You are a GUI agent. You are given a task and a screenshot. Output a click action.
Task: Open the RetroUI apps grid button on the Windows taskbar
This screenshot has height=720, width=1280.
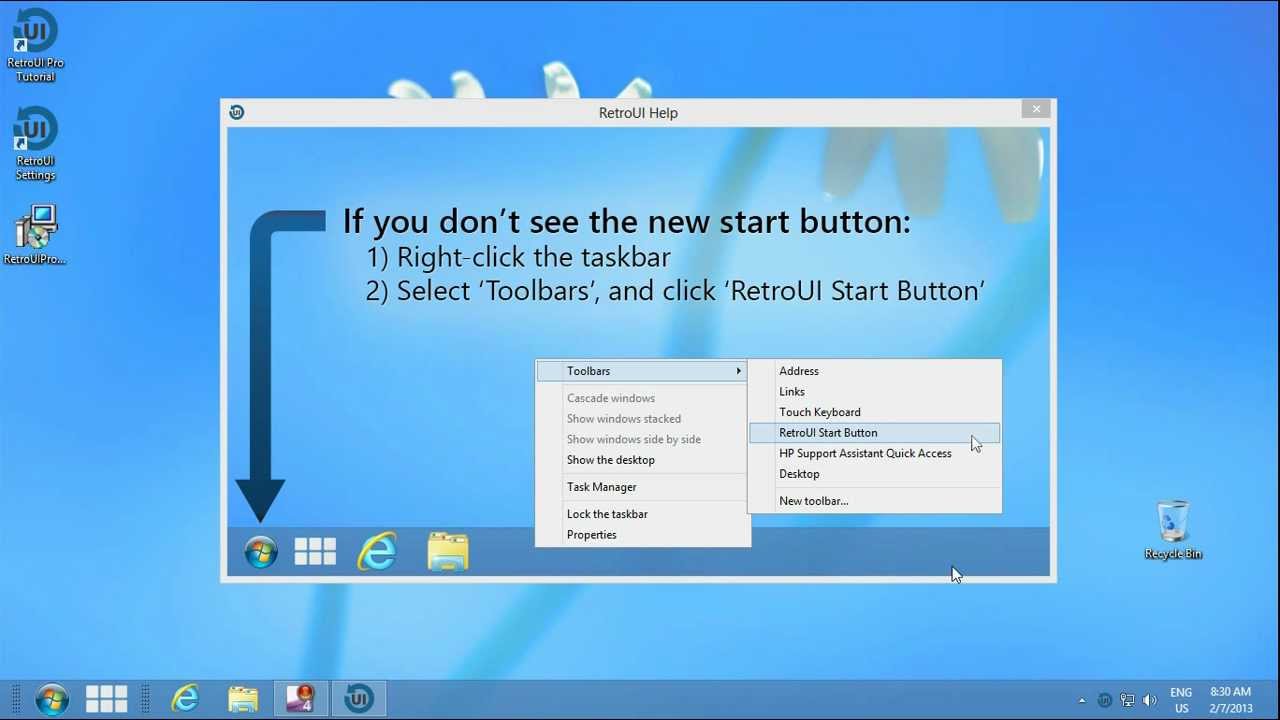106,699
